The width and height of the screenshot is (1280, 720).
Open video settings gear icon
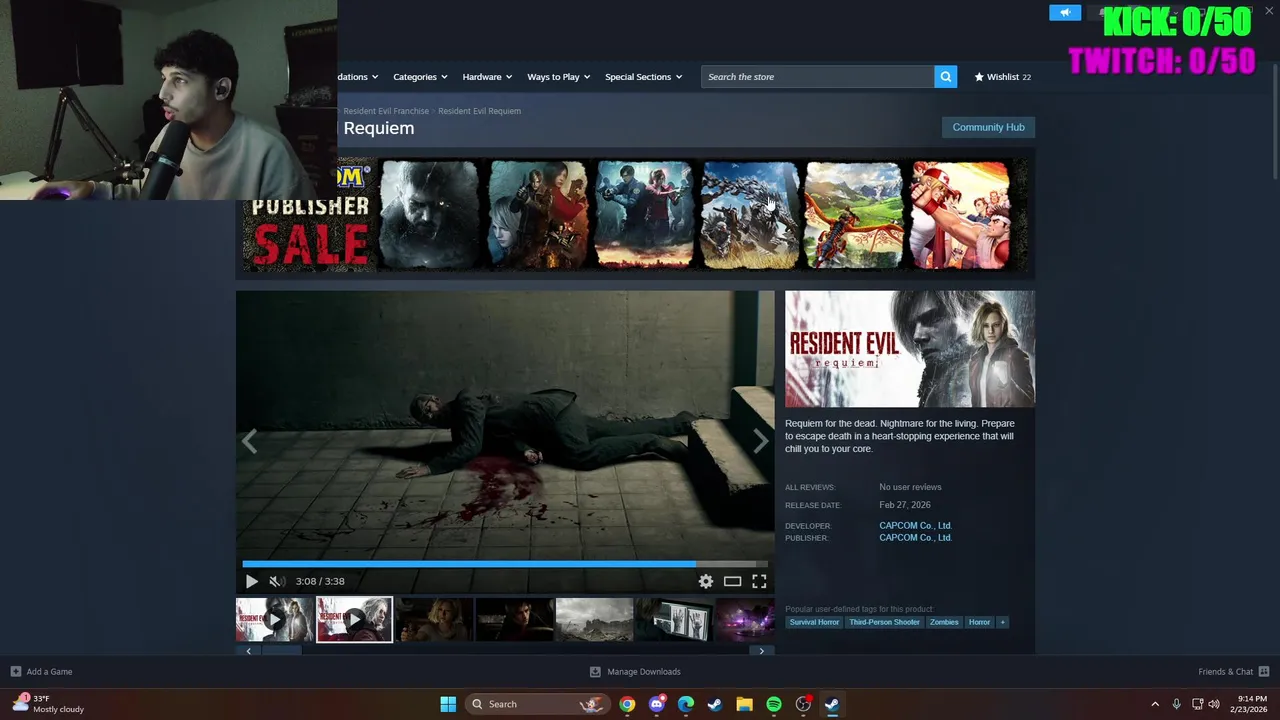pos(706,581)
